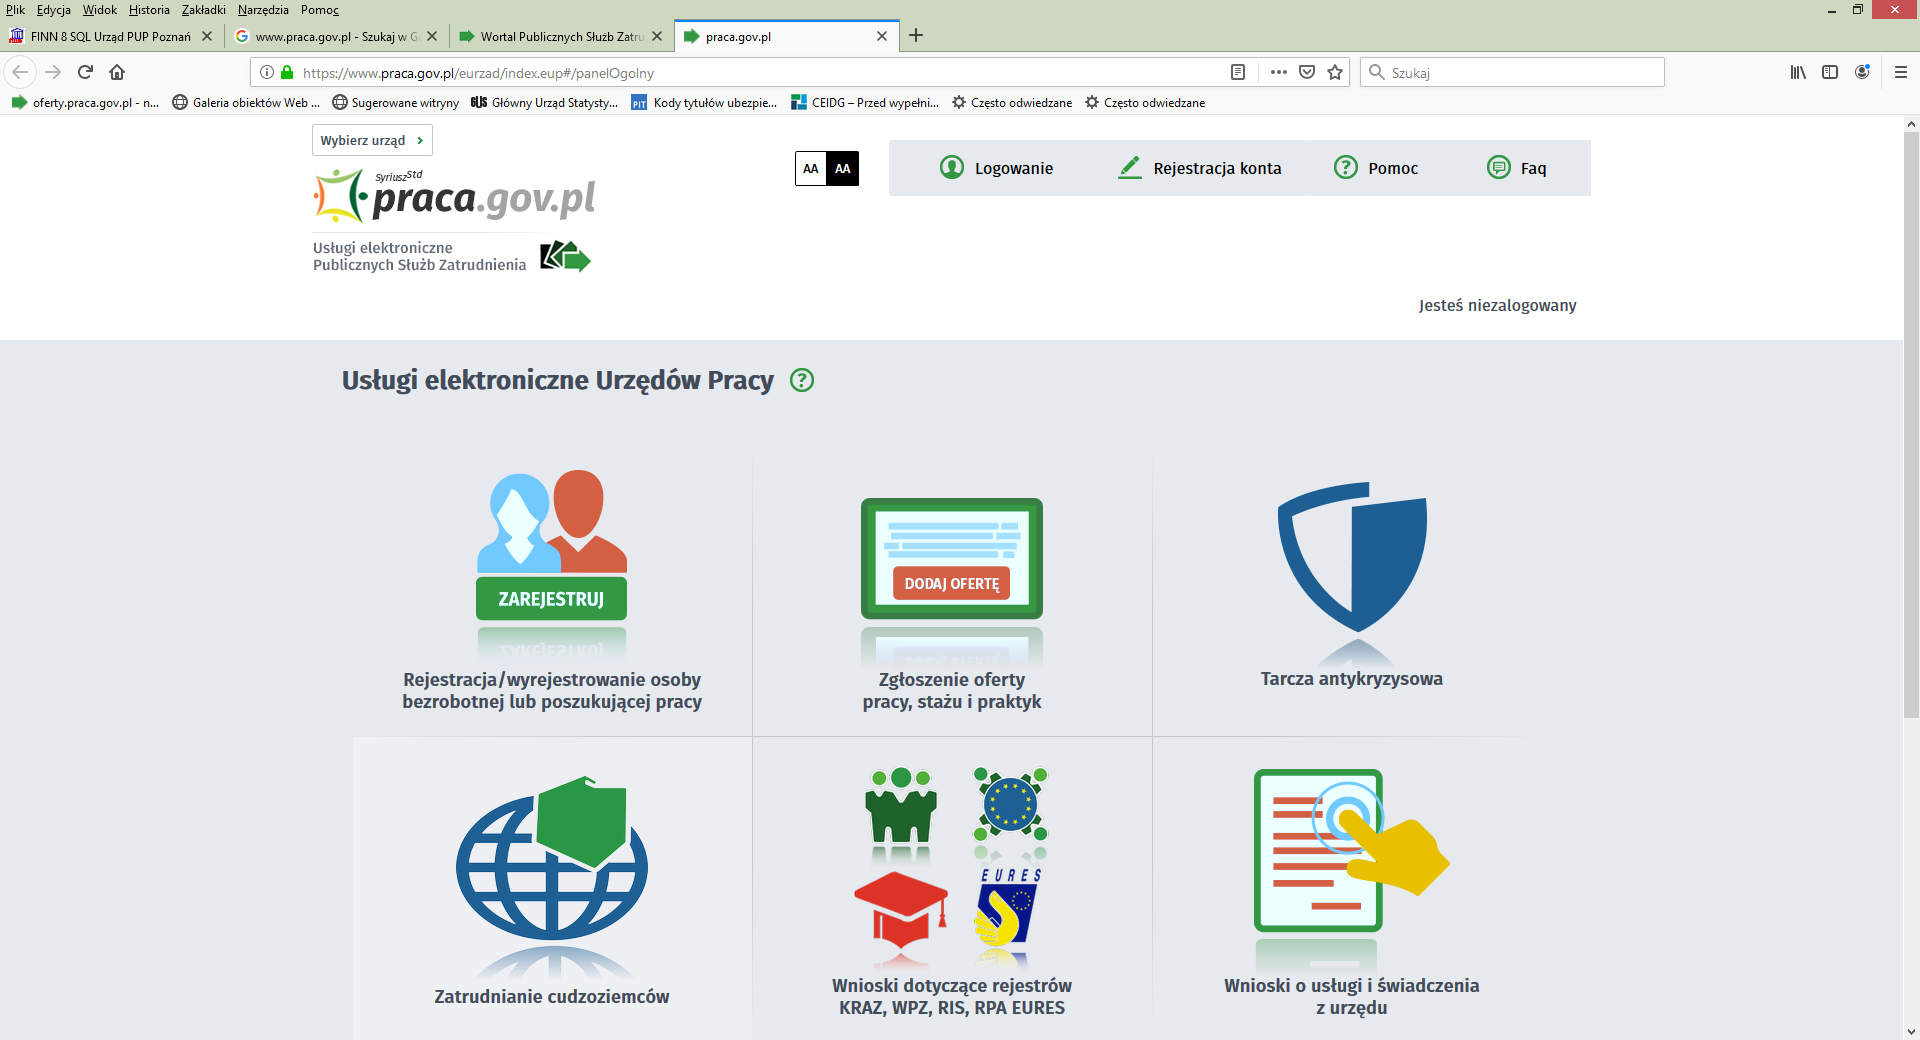Screen dimensions: 1920x1040
Task: Open the Historia menu
Action: tap(149, 10)
